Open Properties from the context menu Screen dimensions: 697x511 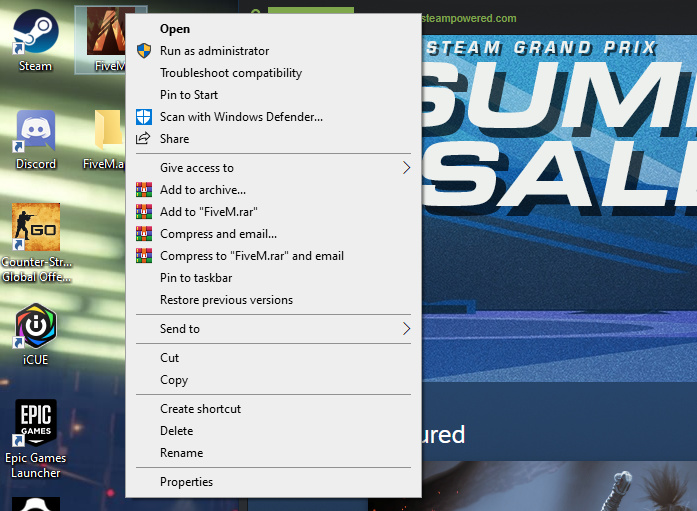tap(273, 482)
